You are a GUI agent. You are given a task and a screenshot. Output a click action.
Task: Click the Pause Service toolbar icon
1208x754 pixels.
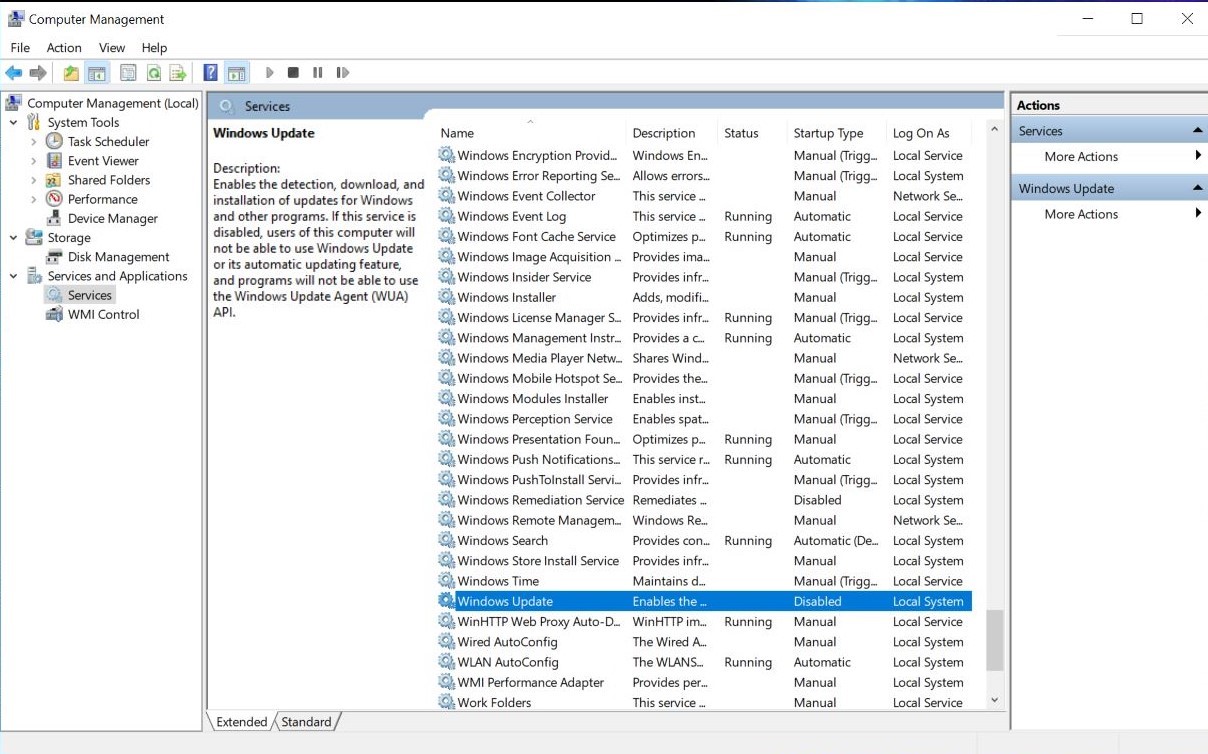[318, 73]
